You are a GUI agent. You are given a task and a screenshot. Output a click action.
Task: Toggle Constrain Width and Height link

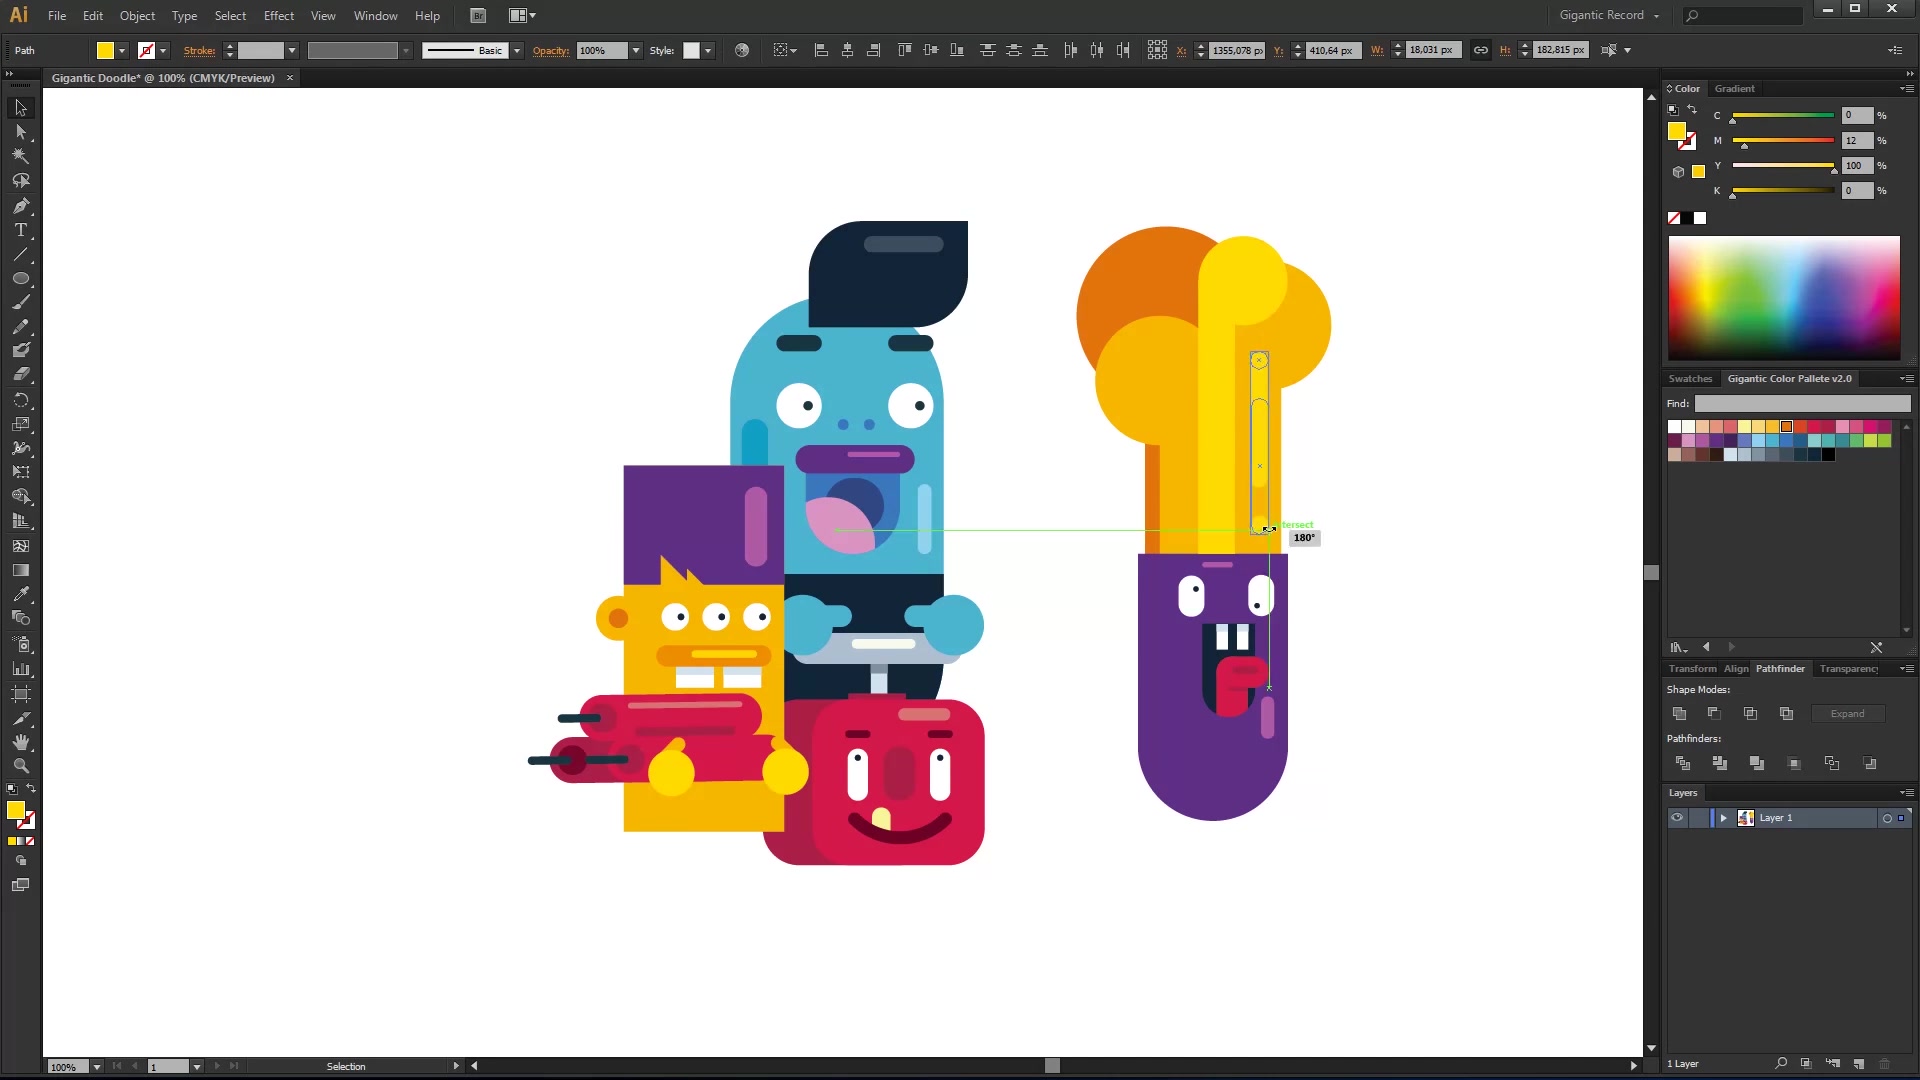pyautogui.click(x=1481, y=50)
